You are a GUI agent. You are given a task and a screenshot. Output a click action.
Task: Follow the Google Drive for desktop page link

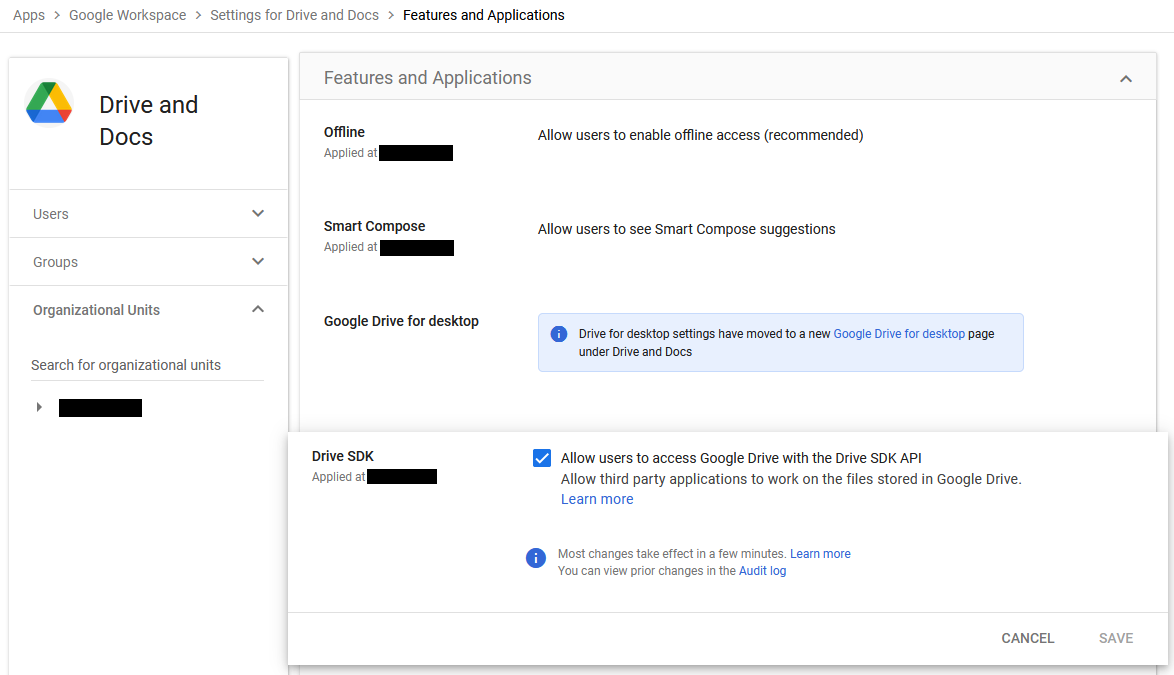pyautogui.click(x=899, y=334)
